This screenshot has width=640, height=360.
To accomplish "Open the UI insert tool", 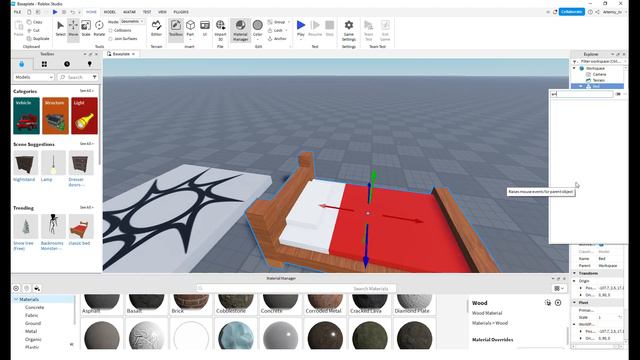I will [x=205, y=28].
